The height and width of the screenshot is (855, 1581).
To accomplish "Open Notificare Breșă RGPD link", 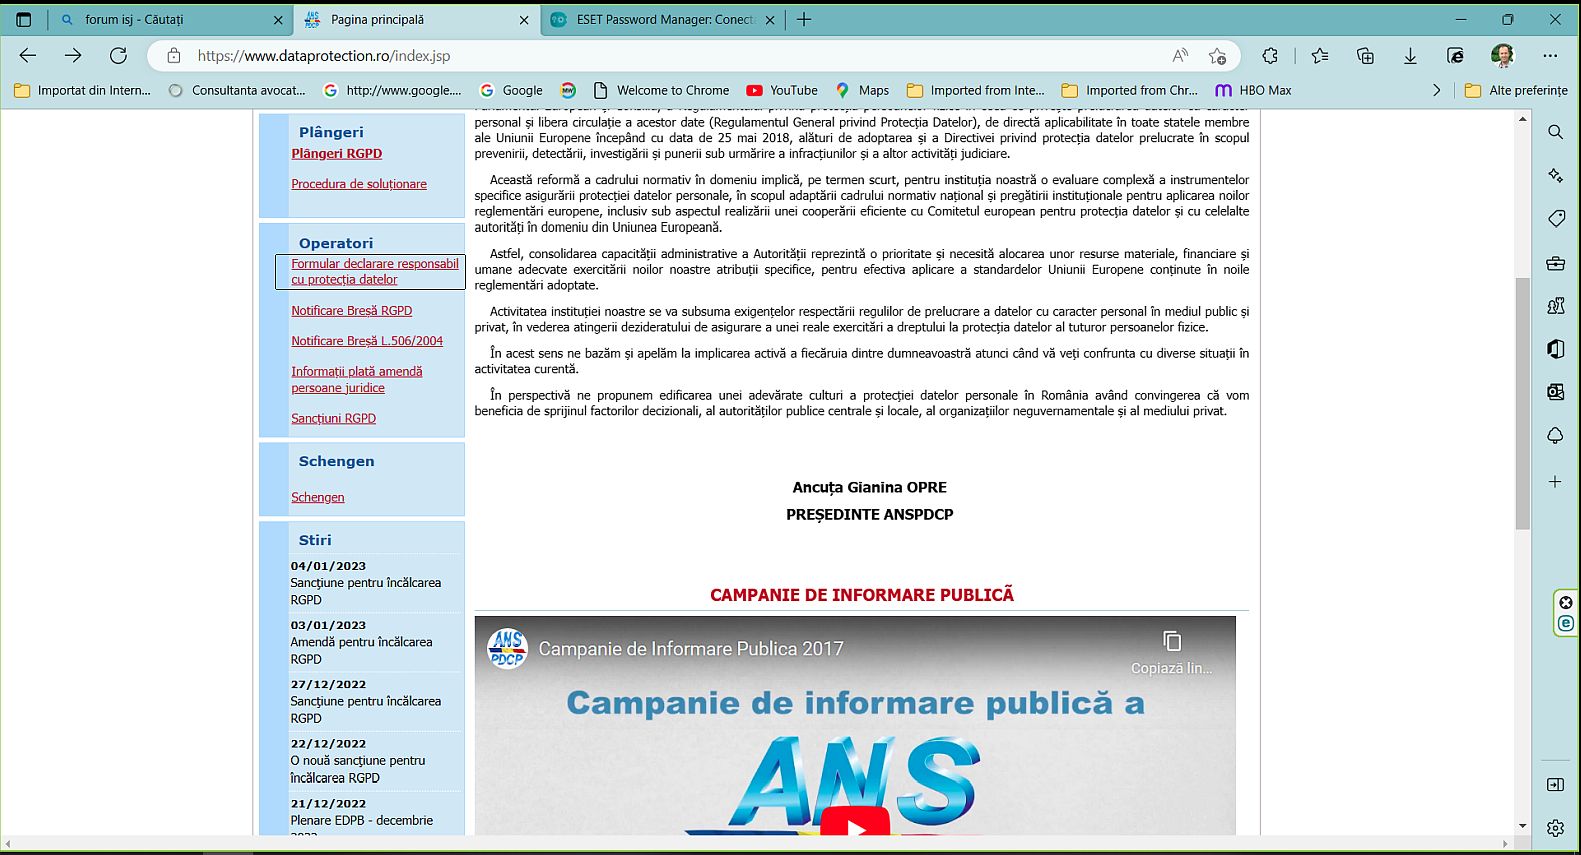I will coord(351,311).
